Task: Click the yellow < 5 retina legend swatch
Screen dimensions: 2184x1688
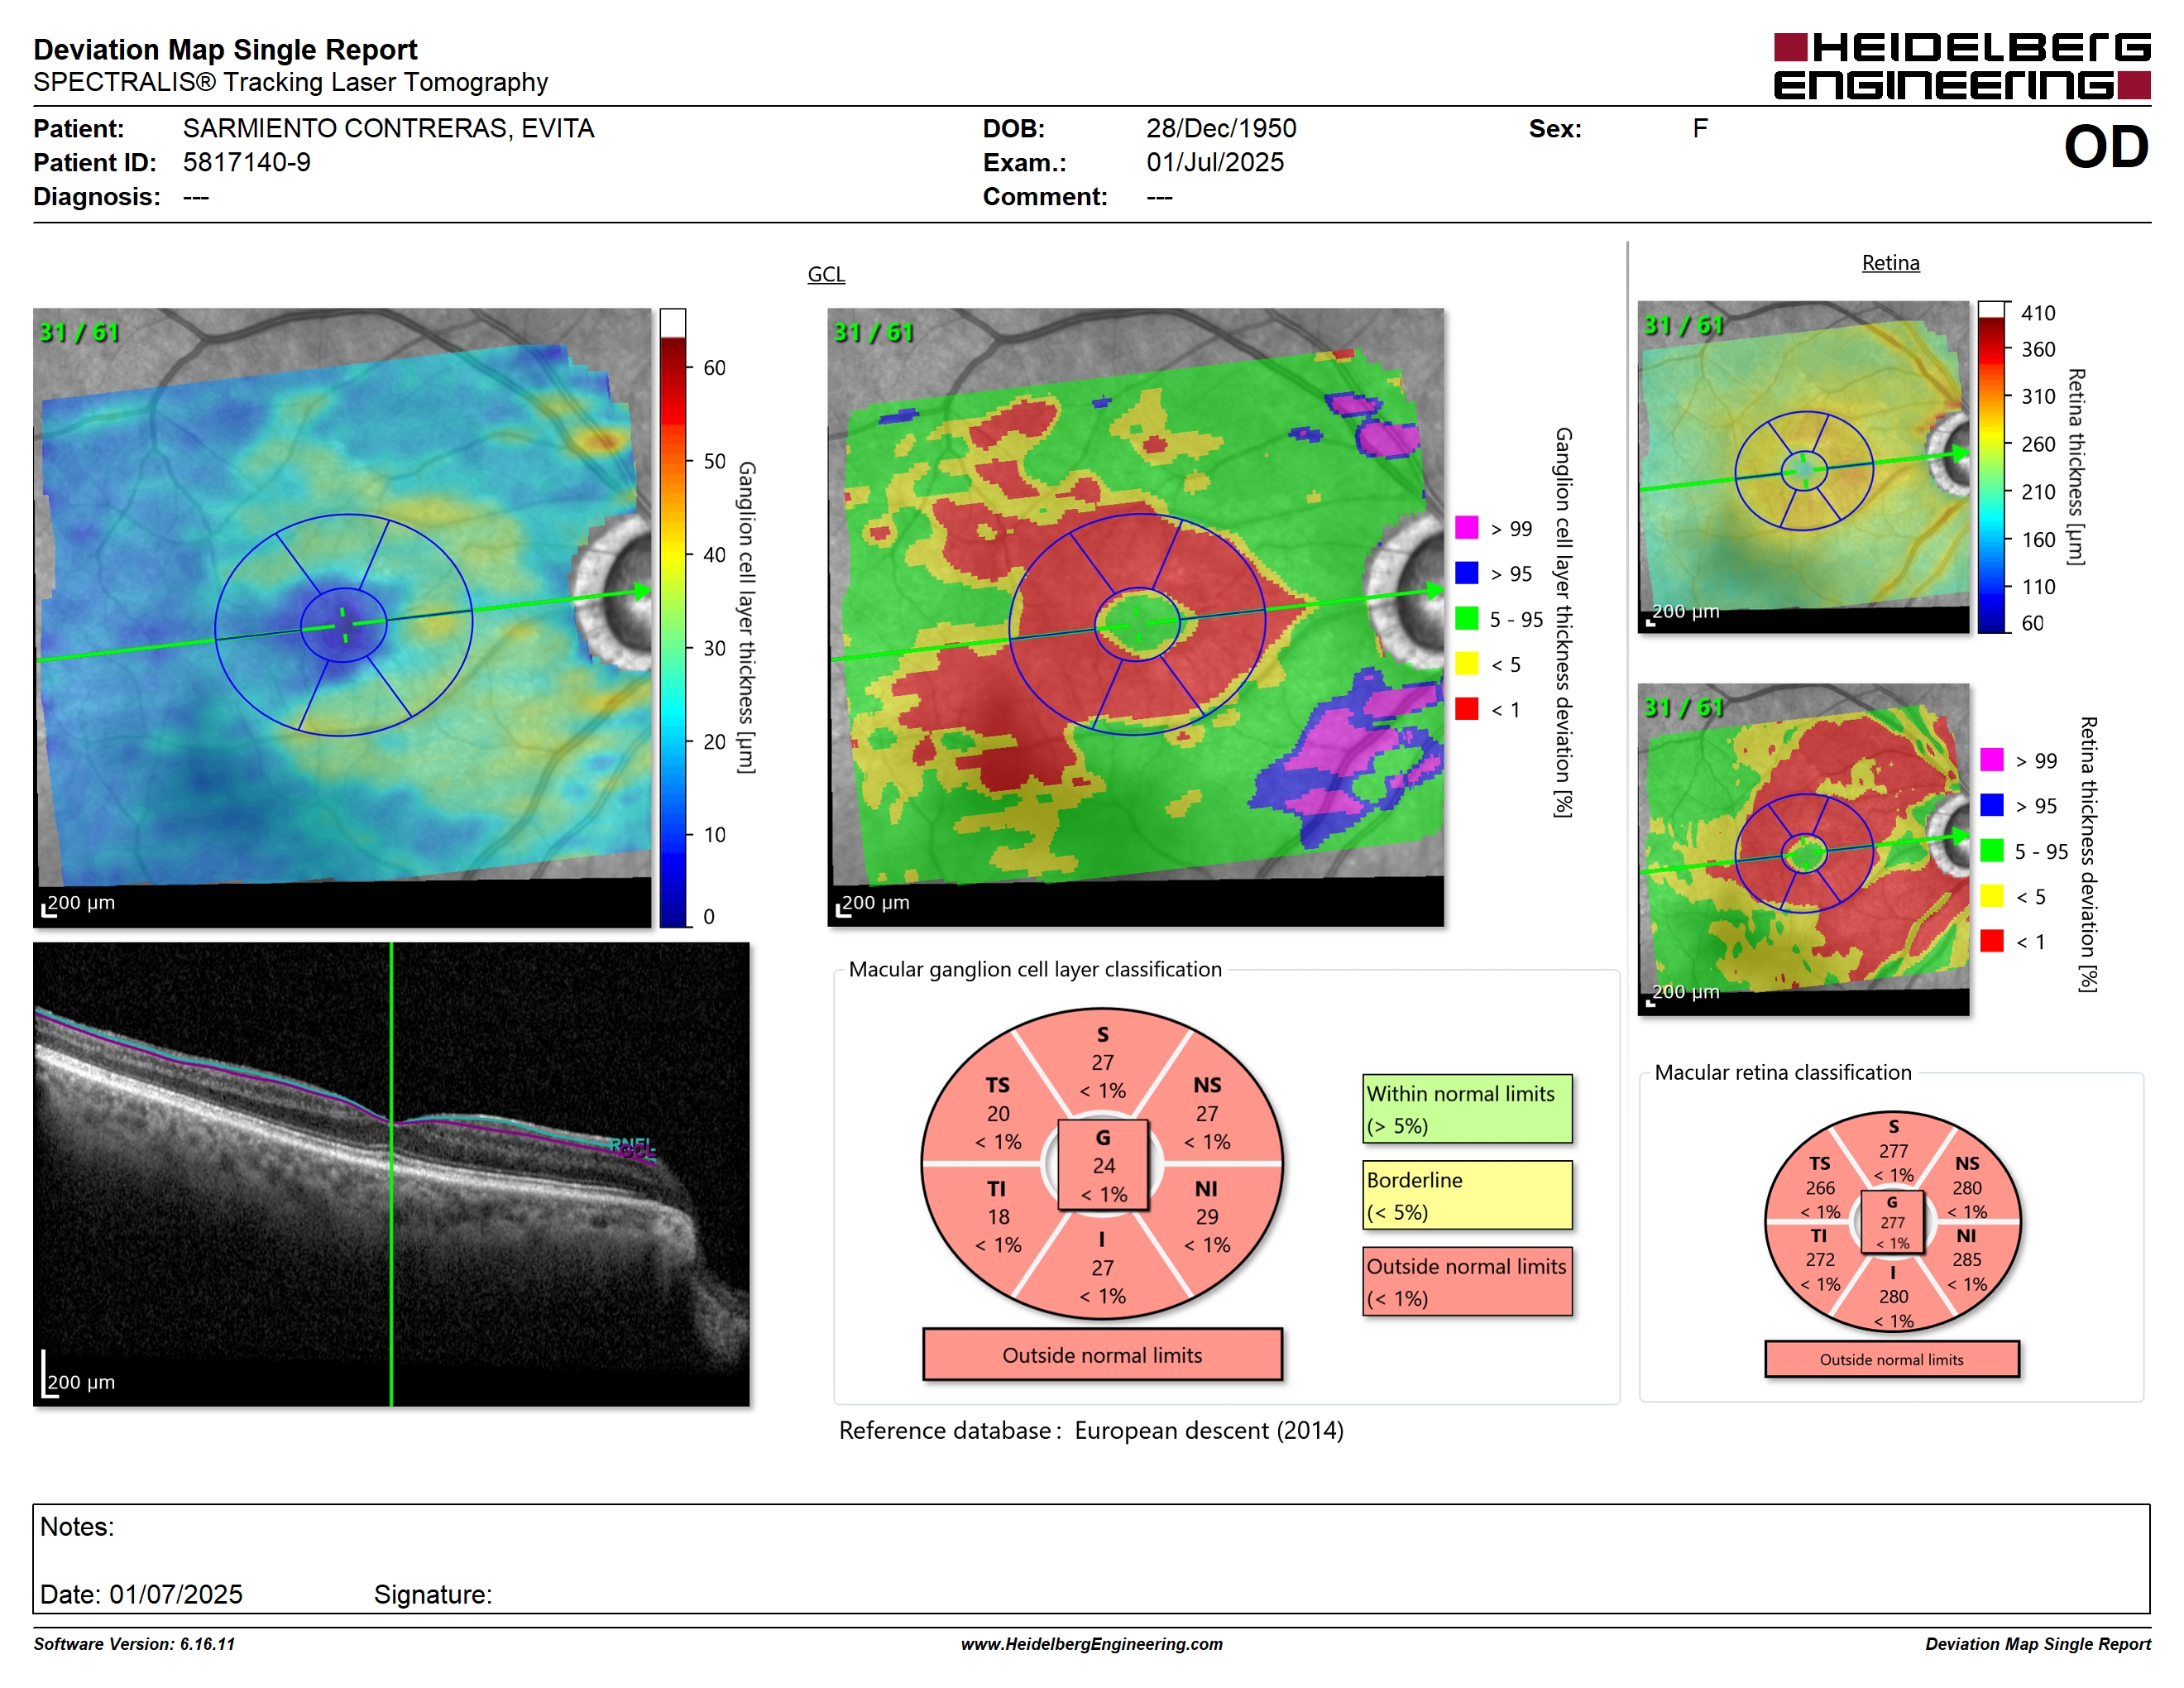Action: [1991, 895]
